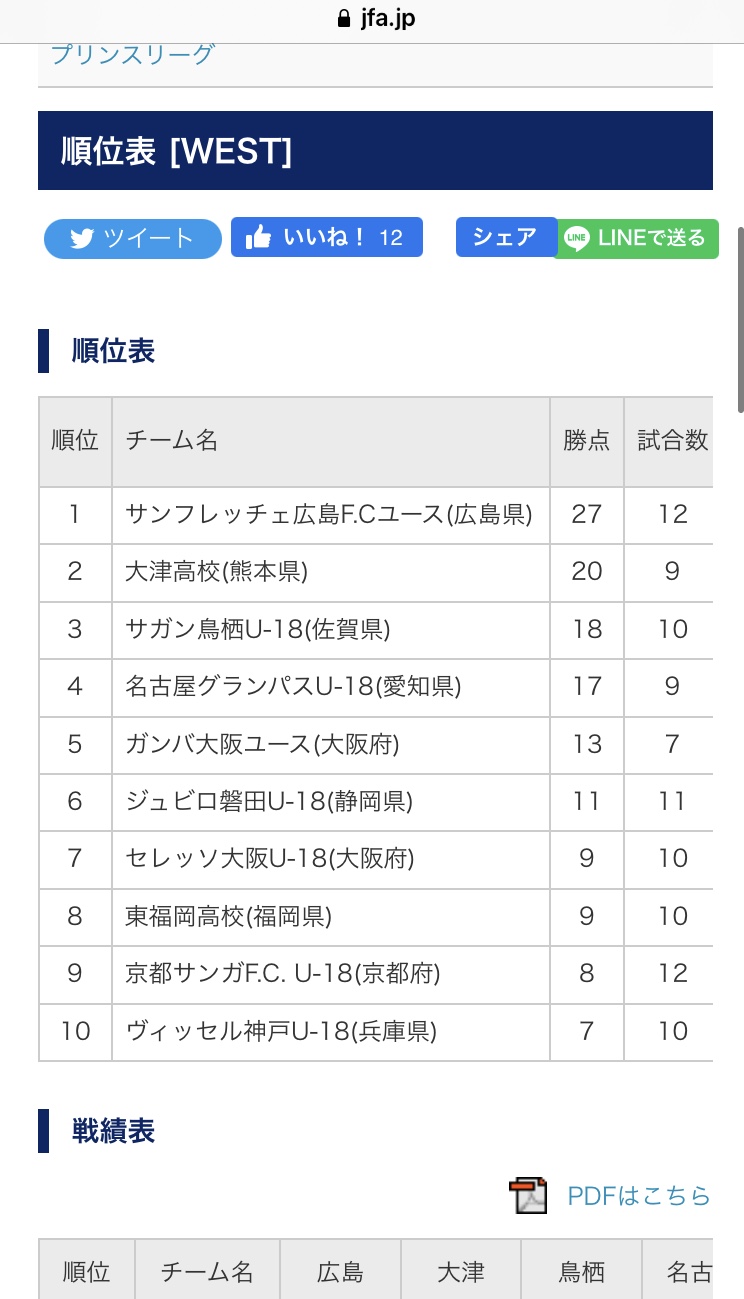Click the Twitter bird icon
744x1299 pixels.
click(82, 239)
